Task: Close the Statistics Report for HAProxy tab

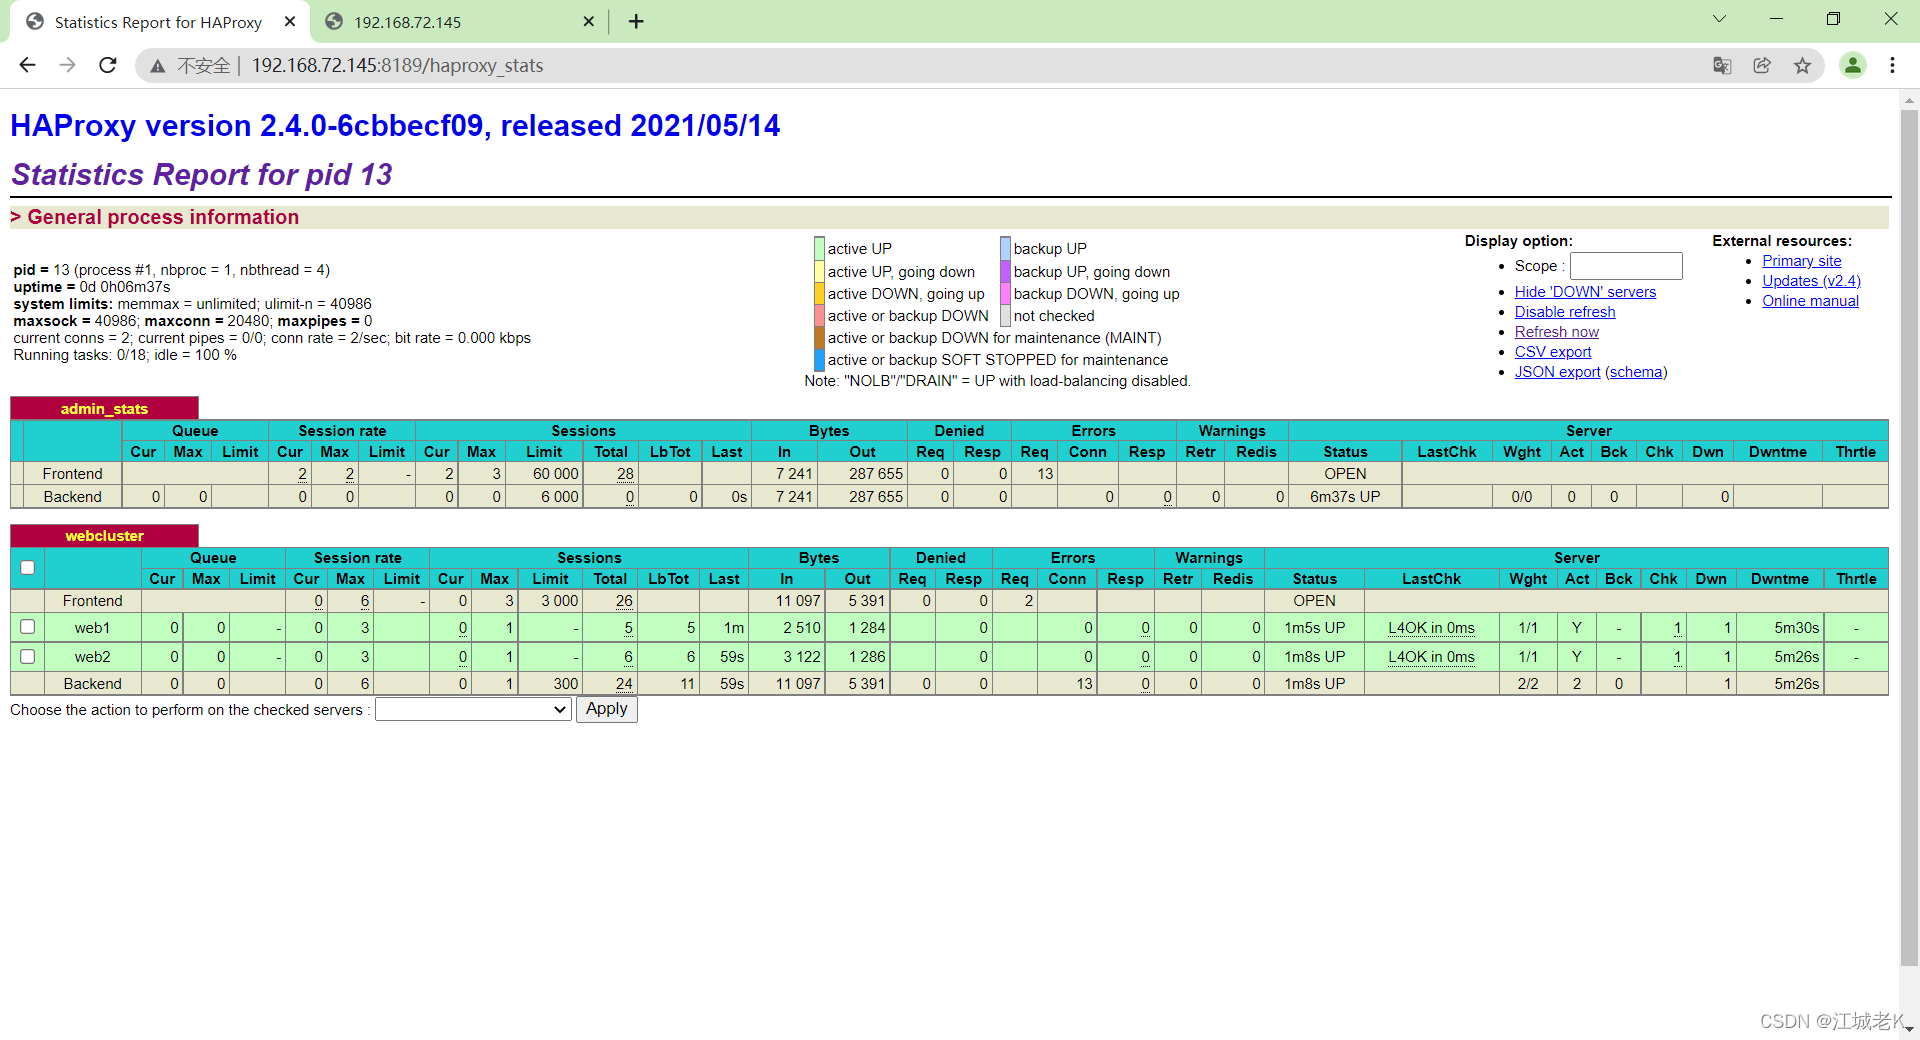Action: point(290,22)
